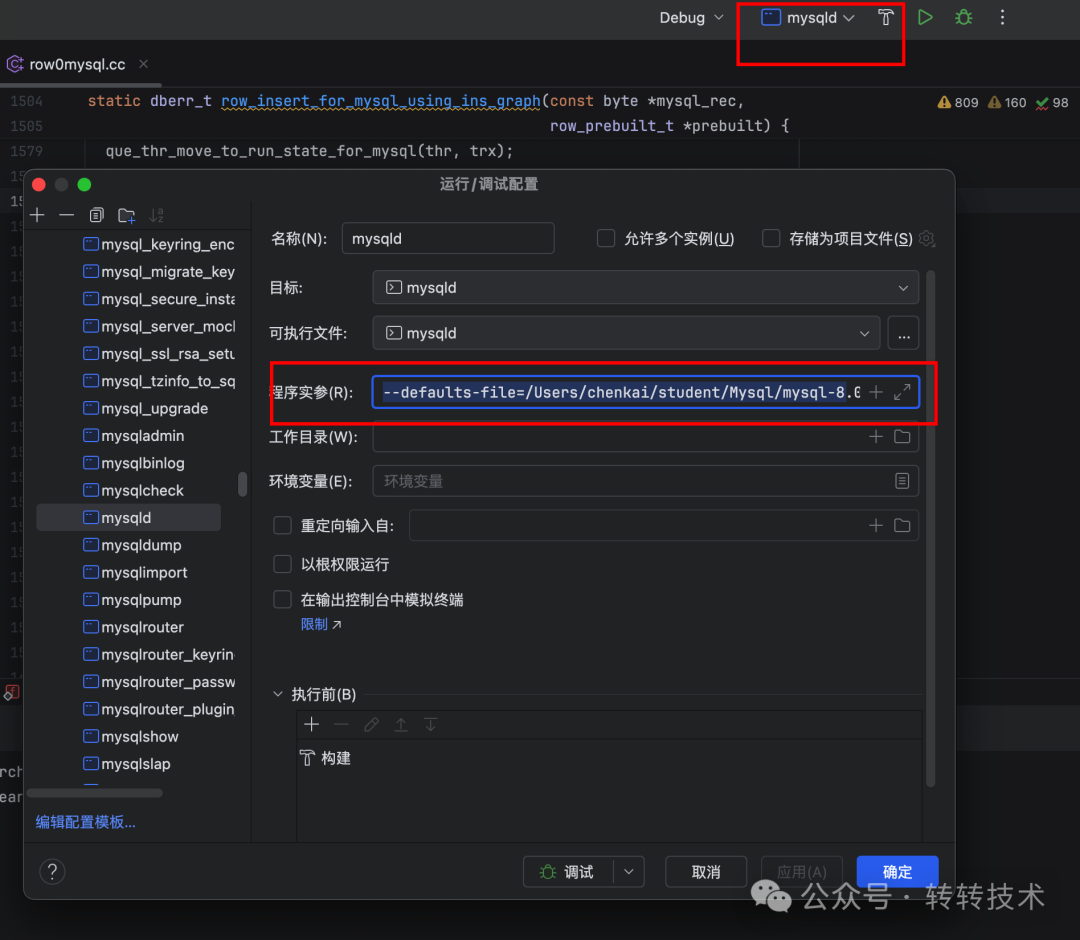Show the 809 warnings inspection widget
This screenshot has width=1080, height=940.
958,103
